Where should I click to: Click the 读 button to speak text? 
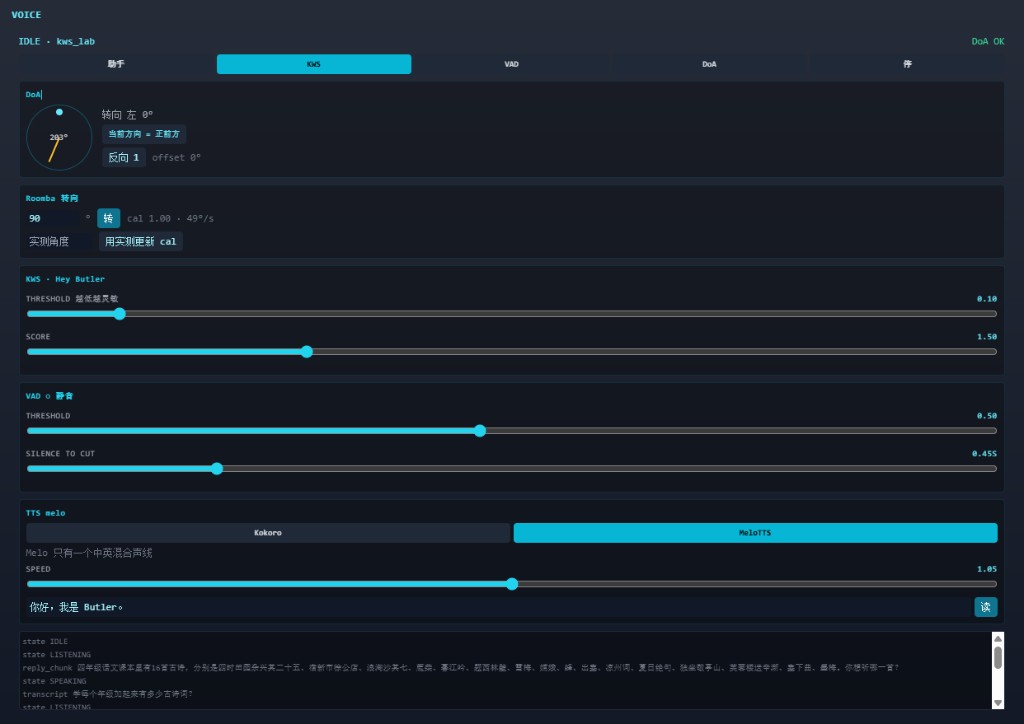pyautogui.click(x=985, y=607)
